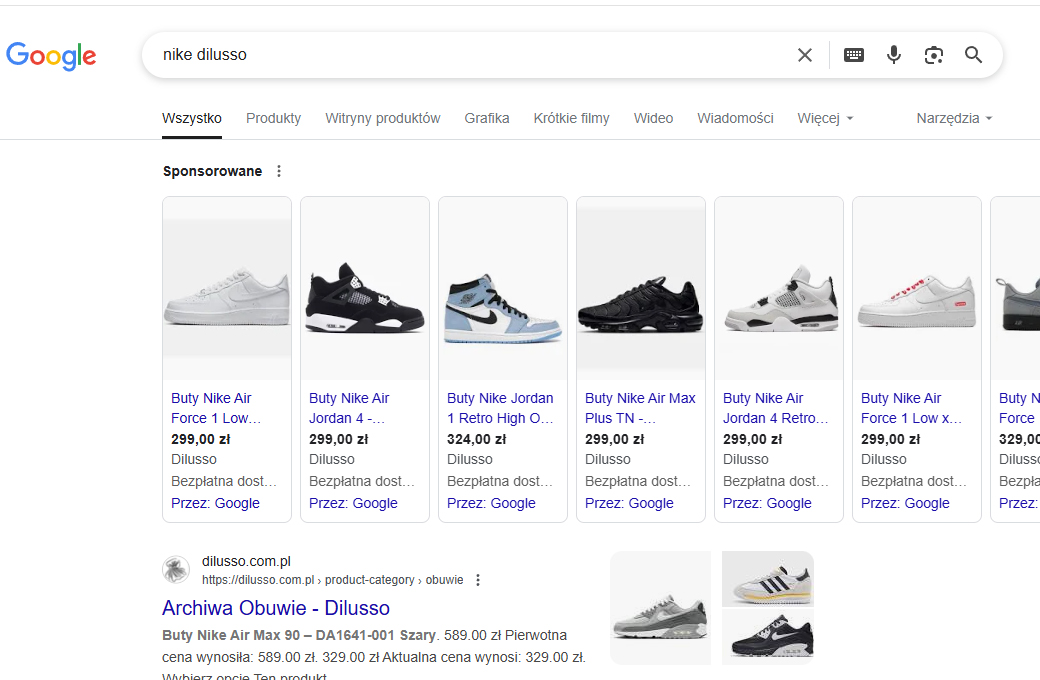This screenshot has width=1040, height=680.
Task: Click the gray Air Max 90 thumbnail
Action: (660, 608)
